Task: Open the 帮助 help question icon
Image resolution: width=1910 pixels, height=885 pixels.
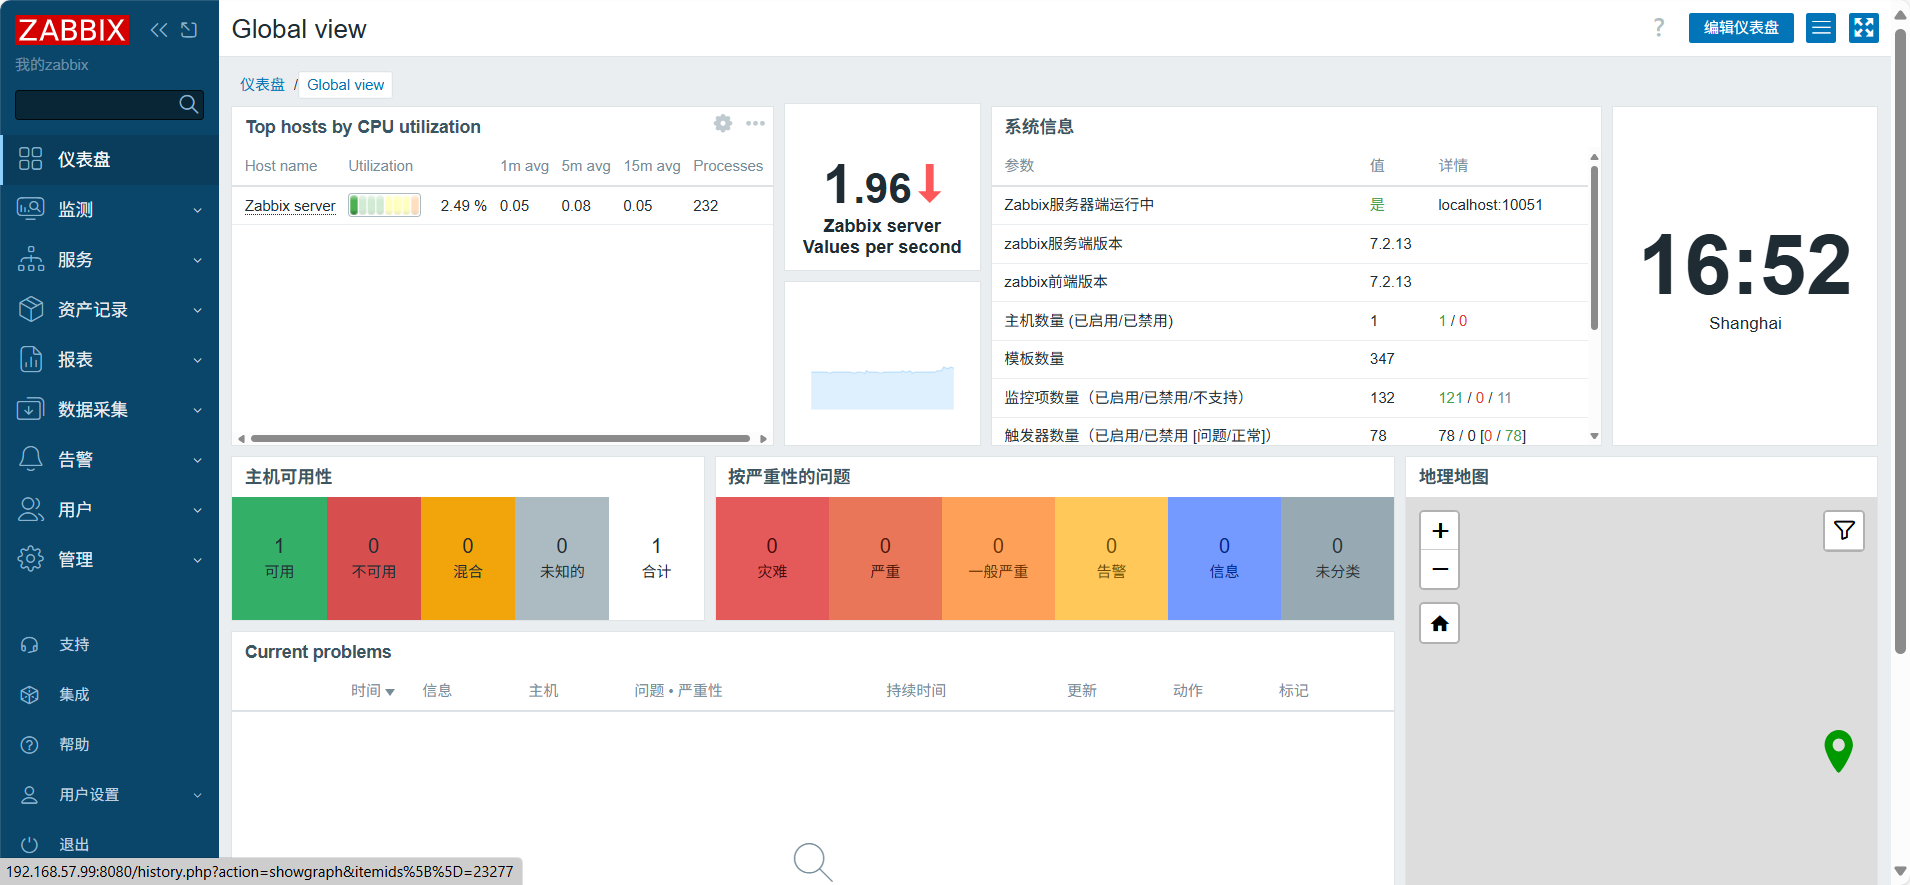Action: pos(30,745)
